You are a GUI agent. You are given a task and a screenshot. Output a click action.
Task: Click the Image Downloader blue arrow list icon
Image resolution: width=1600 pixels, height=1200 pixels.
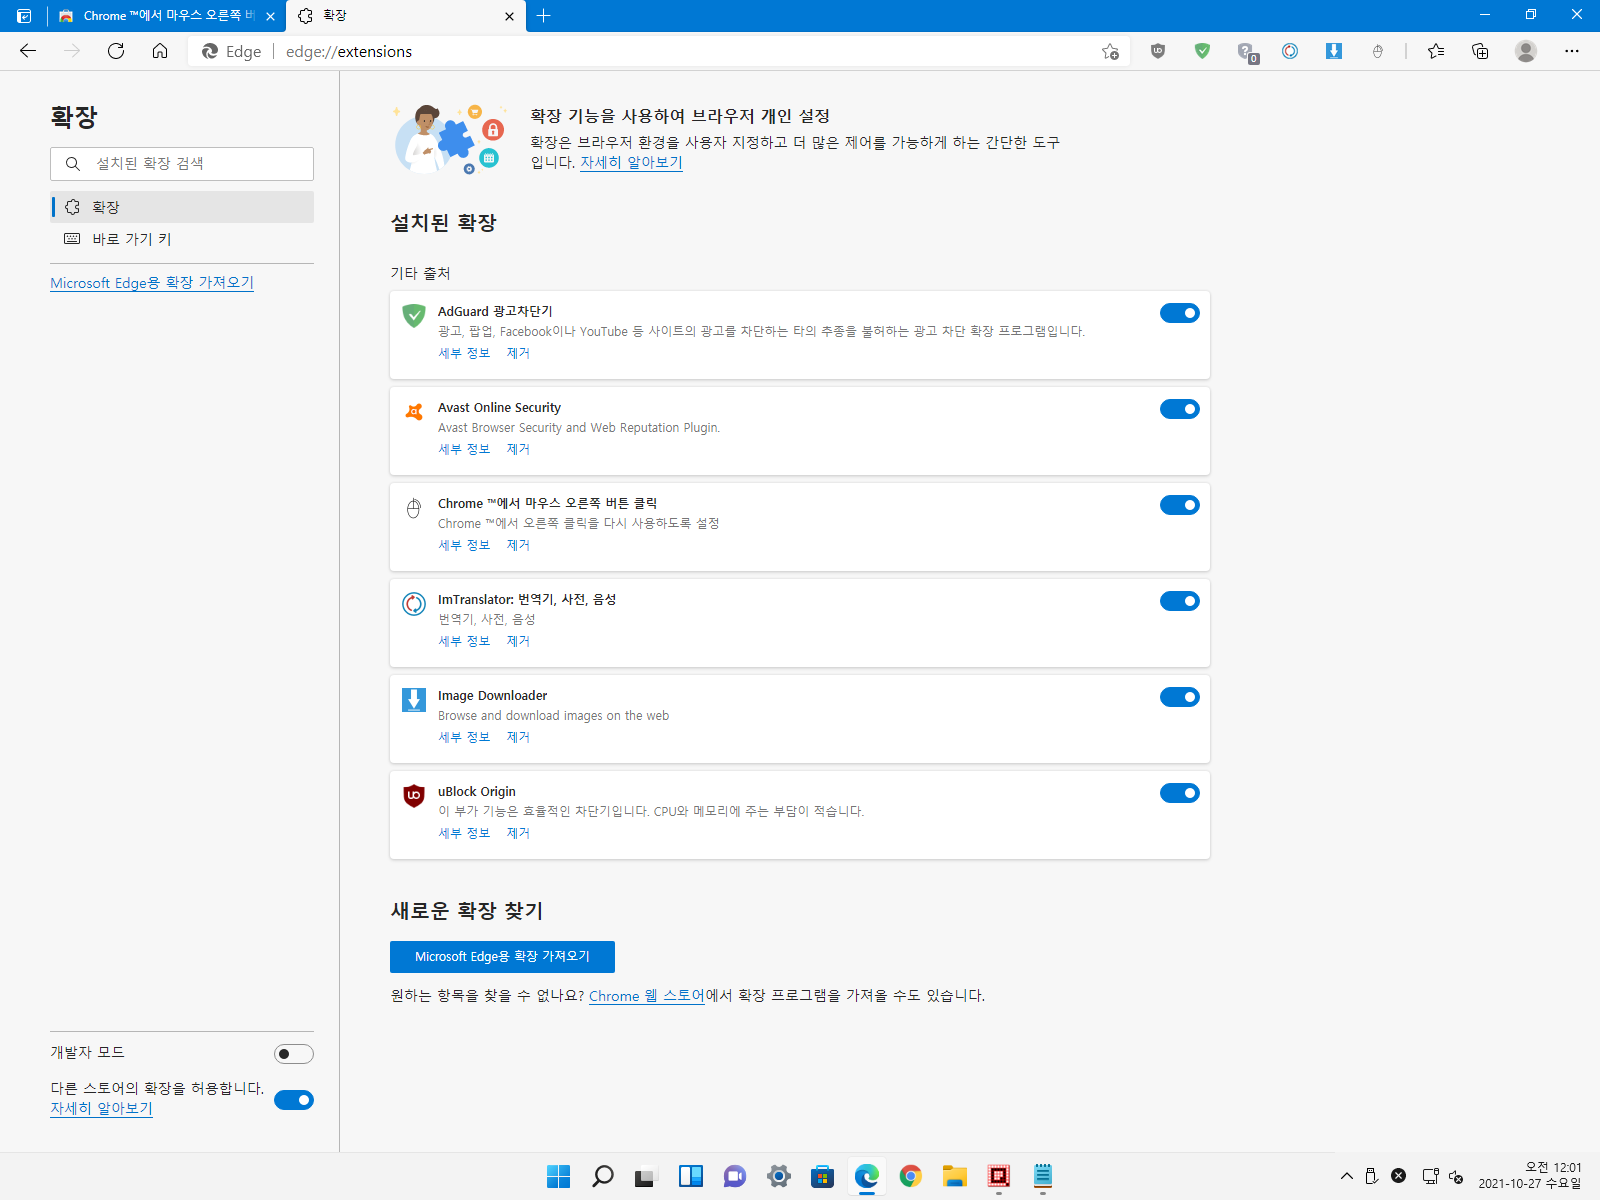coord(414,700)
